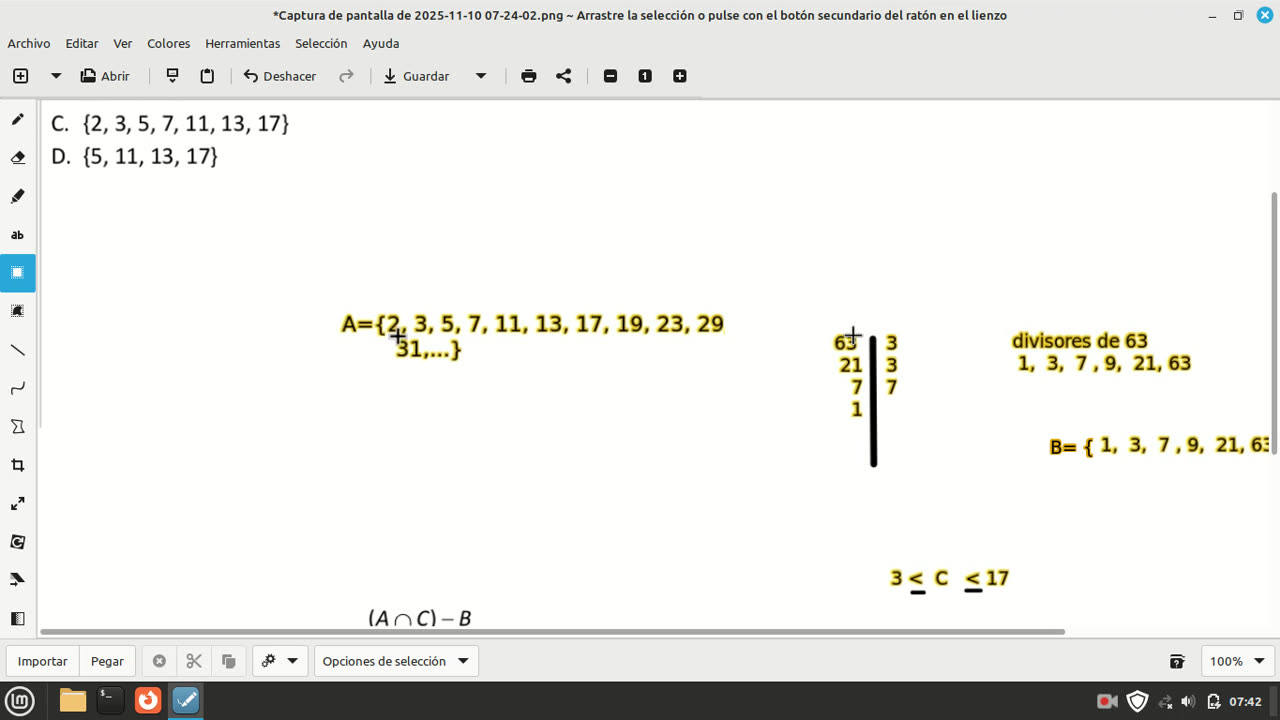Click the Cut scissors icon
The width and height of the screenshot is (1280, 720).
tap(194, 661)
